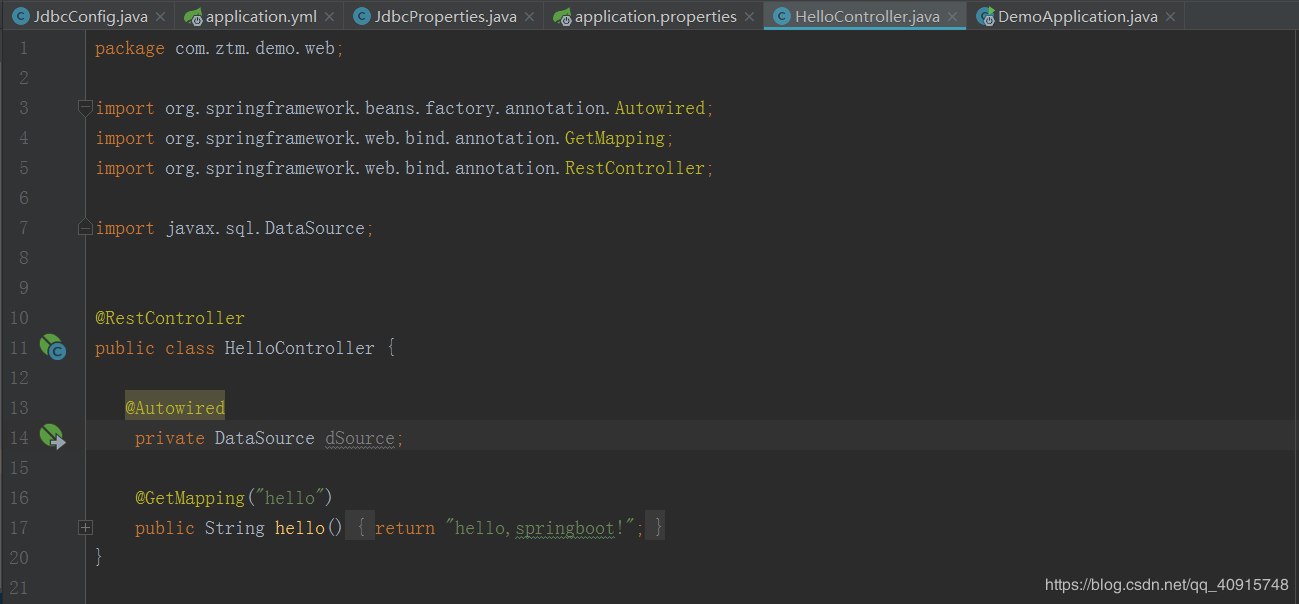
Task: Close the DemoApplication.java tab
Action: (1172, 17)
